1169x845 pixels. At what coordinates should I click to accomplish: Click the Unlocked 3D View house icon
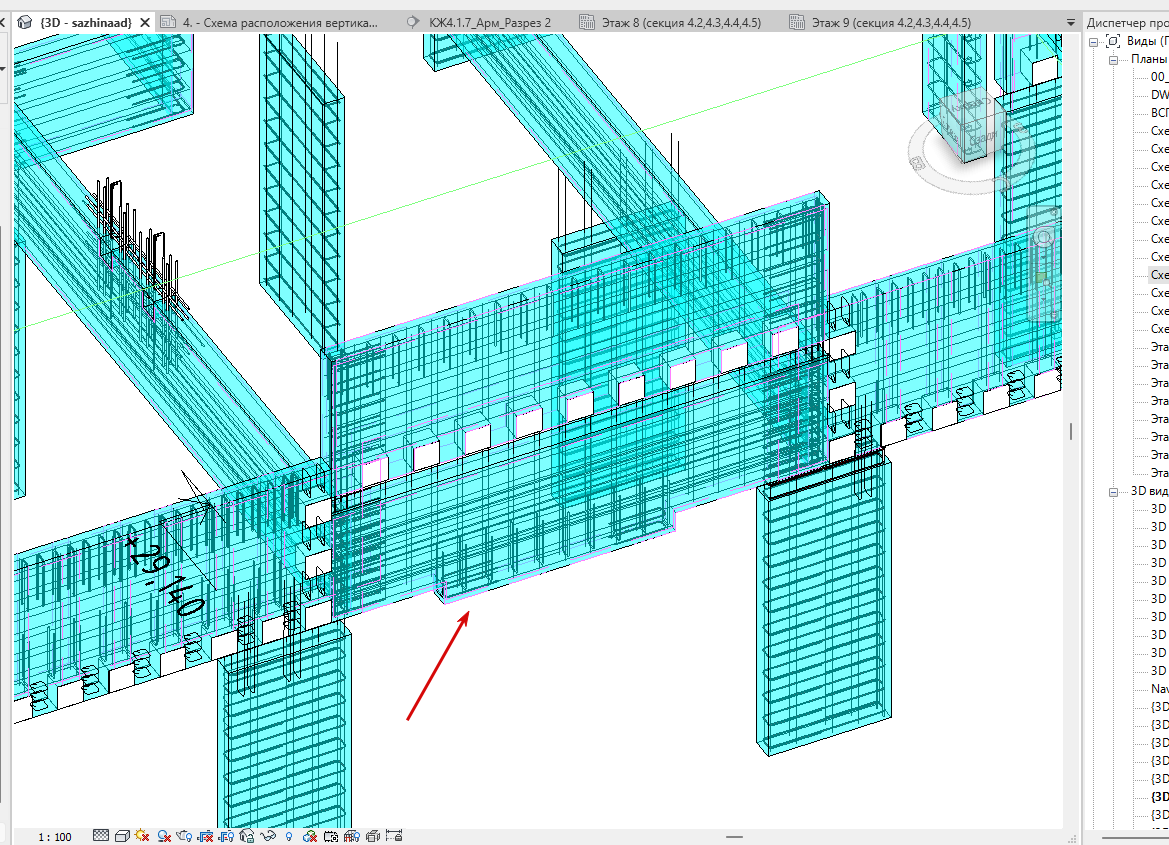click(x=247, y=836)
